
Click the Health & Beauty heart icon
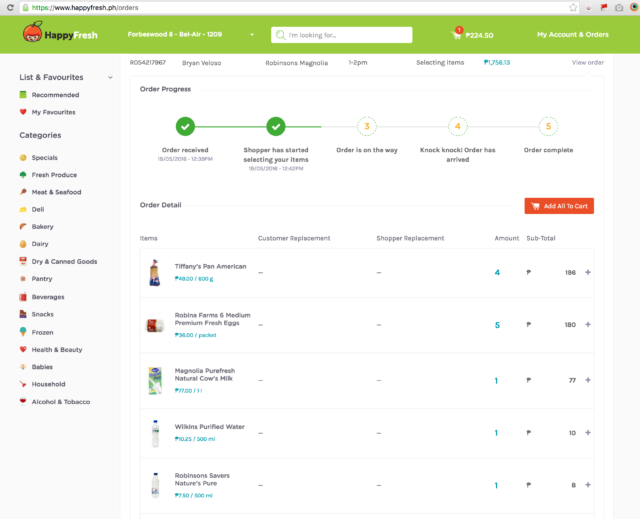(x=23, y=349)
